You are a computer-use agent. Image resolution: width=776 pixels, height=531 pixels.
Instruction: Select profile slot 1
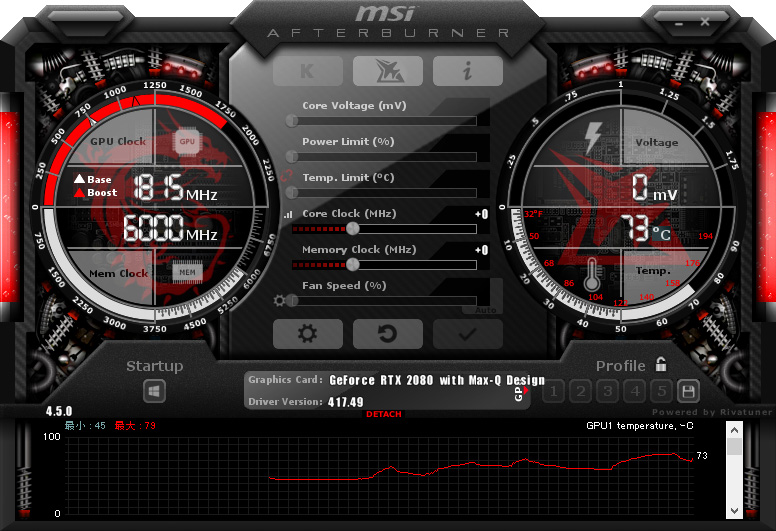point(554,391)
